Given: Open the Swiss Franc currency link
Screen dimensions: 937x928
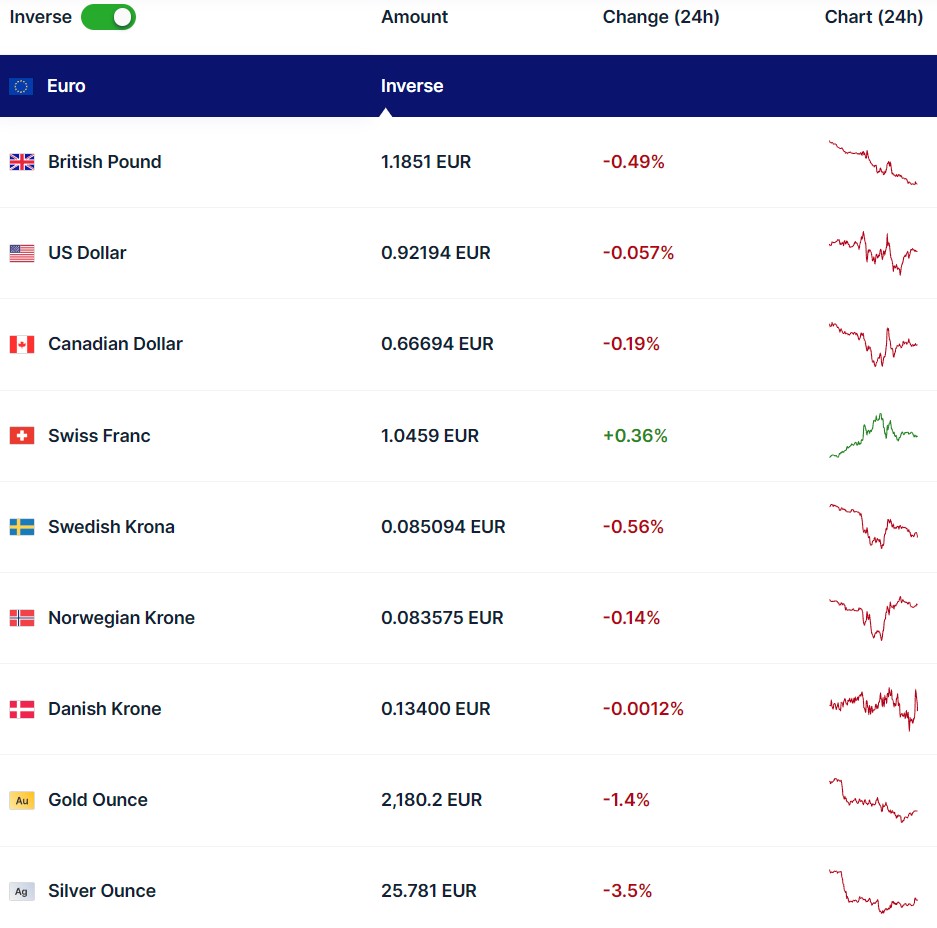Looking at the screenshot, I should pos(99,436).
